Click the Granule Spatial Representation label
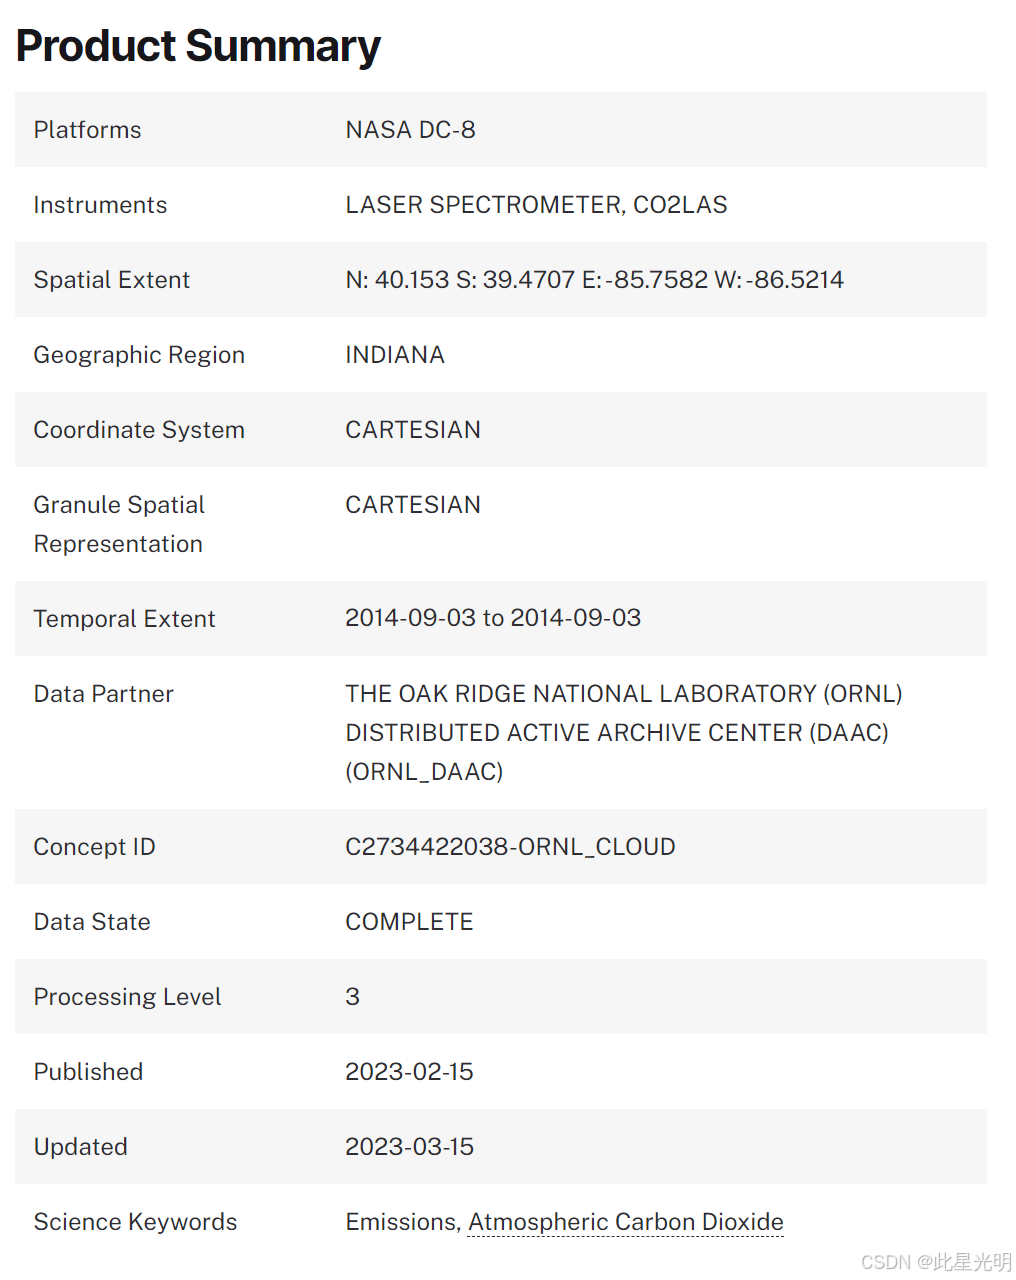 119,524
